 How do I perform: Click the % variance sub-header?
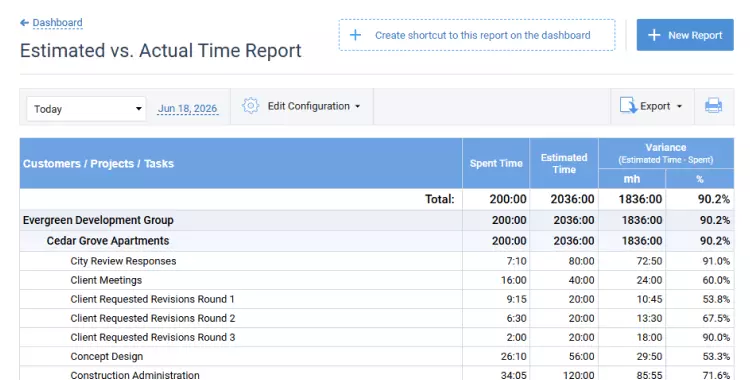700,179
